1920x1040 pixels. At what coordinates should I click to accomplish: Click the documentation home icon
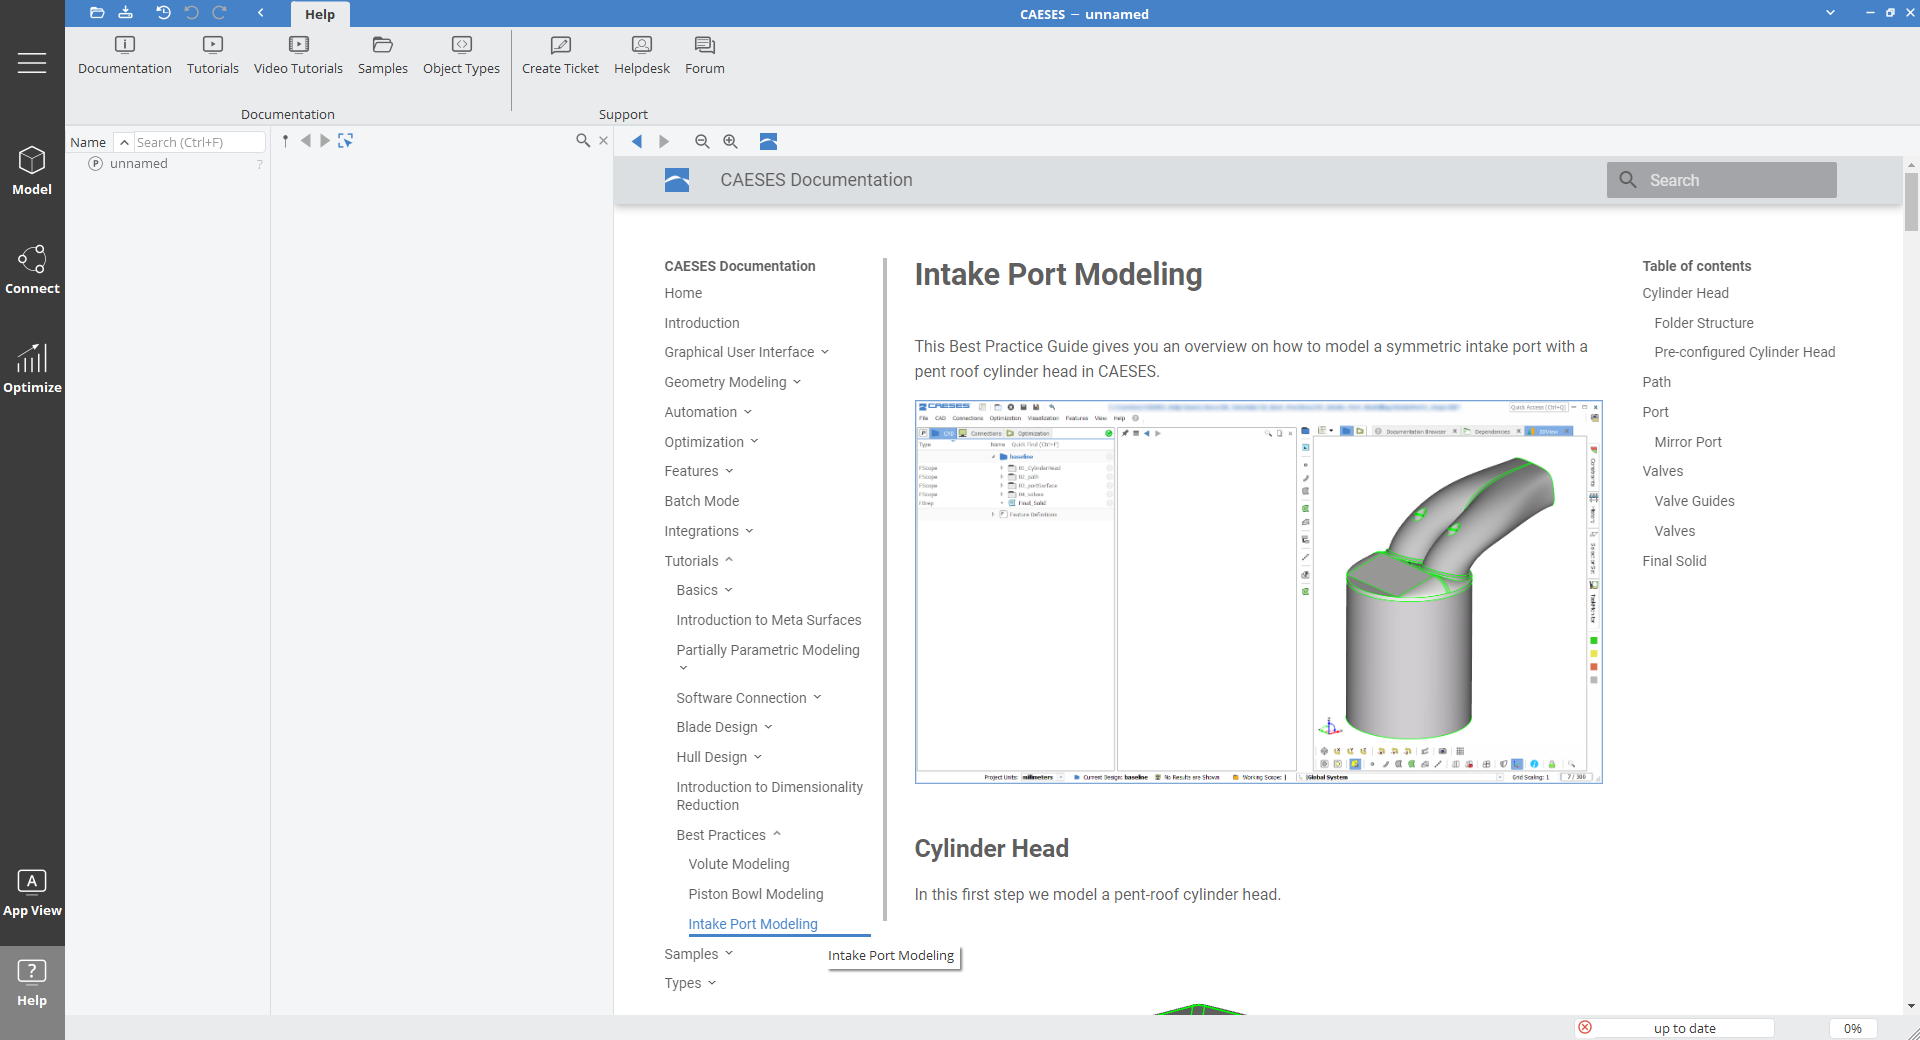tap(768, 142)
